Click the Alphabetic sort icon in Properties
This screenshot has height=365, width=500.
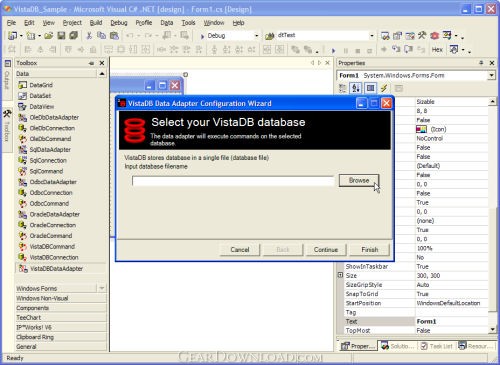[356, 88]
